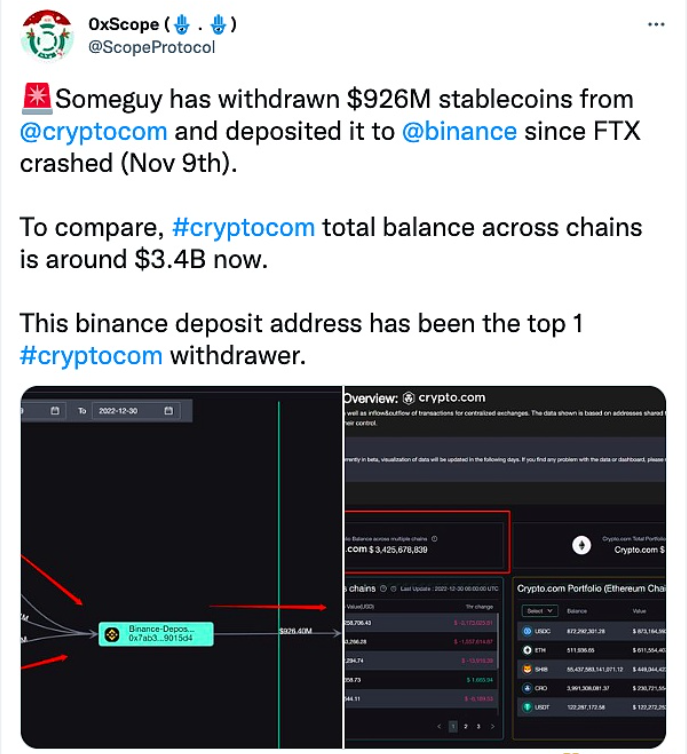Select the Binance-Deposit address node
The width and height of the screenshot is (687, 754).
[157, 633]
